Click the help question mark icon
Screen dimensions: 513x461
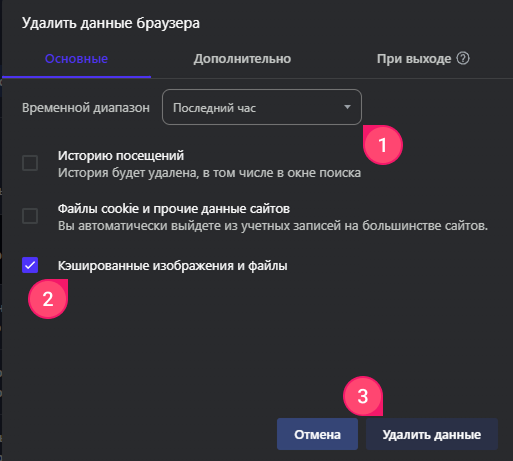tap(463, 59)
